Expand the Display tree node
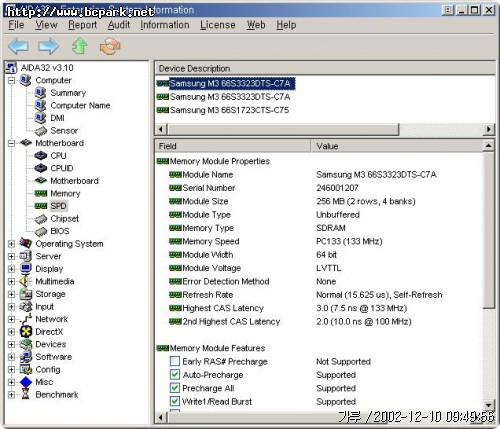The width and height of the screenshot is (500, 429). 11,269
